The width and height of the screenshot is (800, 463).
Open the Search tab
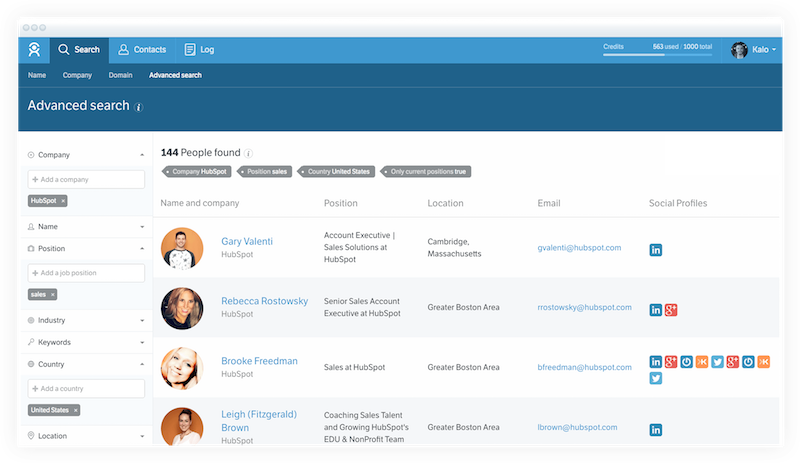(79, 50)
